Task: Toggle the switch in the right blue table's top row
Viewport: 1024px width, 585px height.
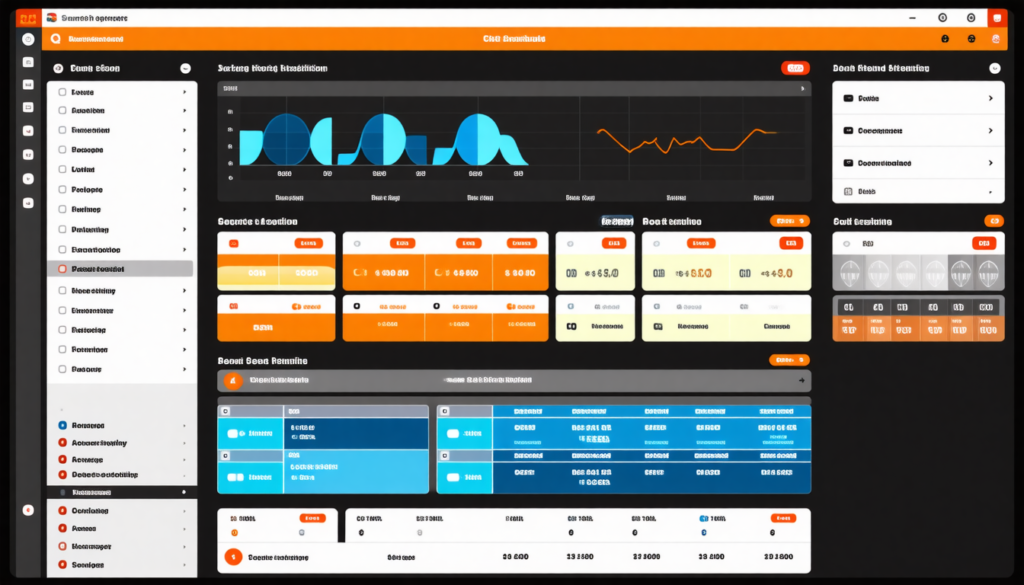Action: coord(453,433)
